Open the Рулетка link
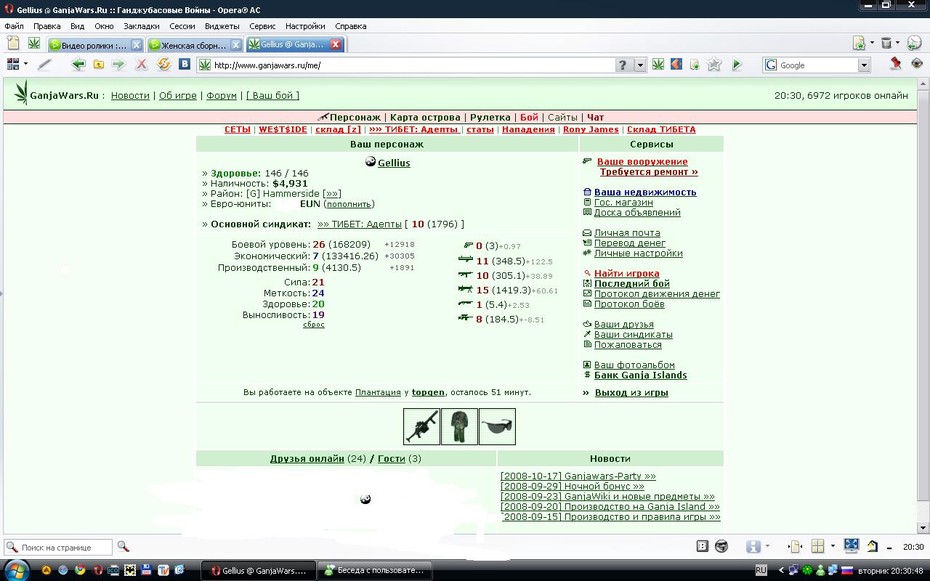 [490, 117]
